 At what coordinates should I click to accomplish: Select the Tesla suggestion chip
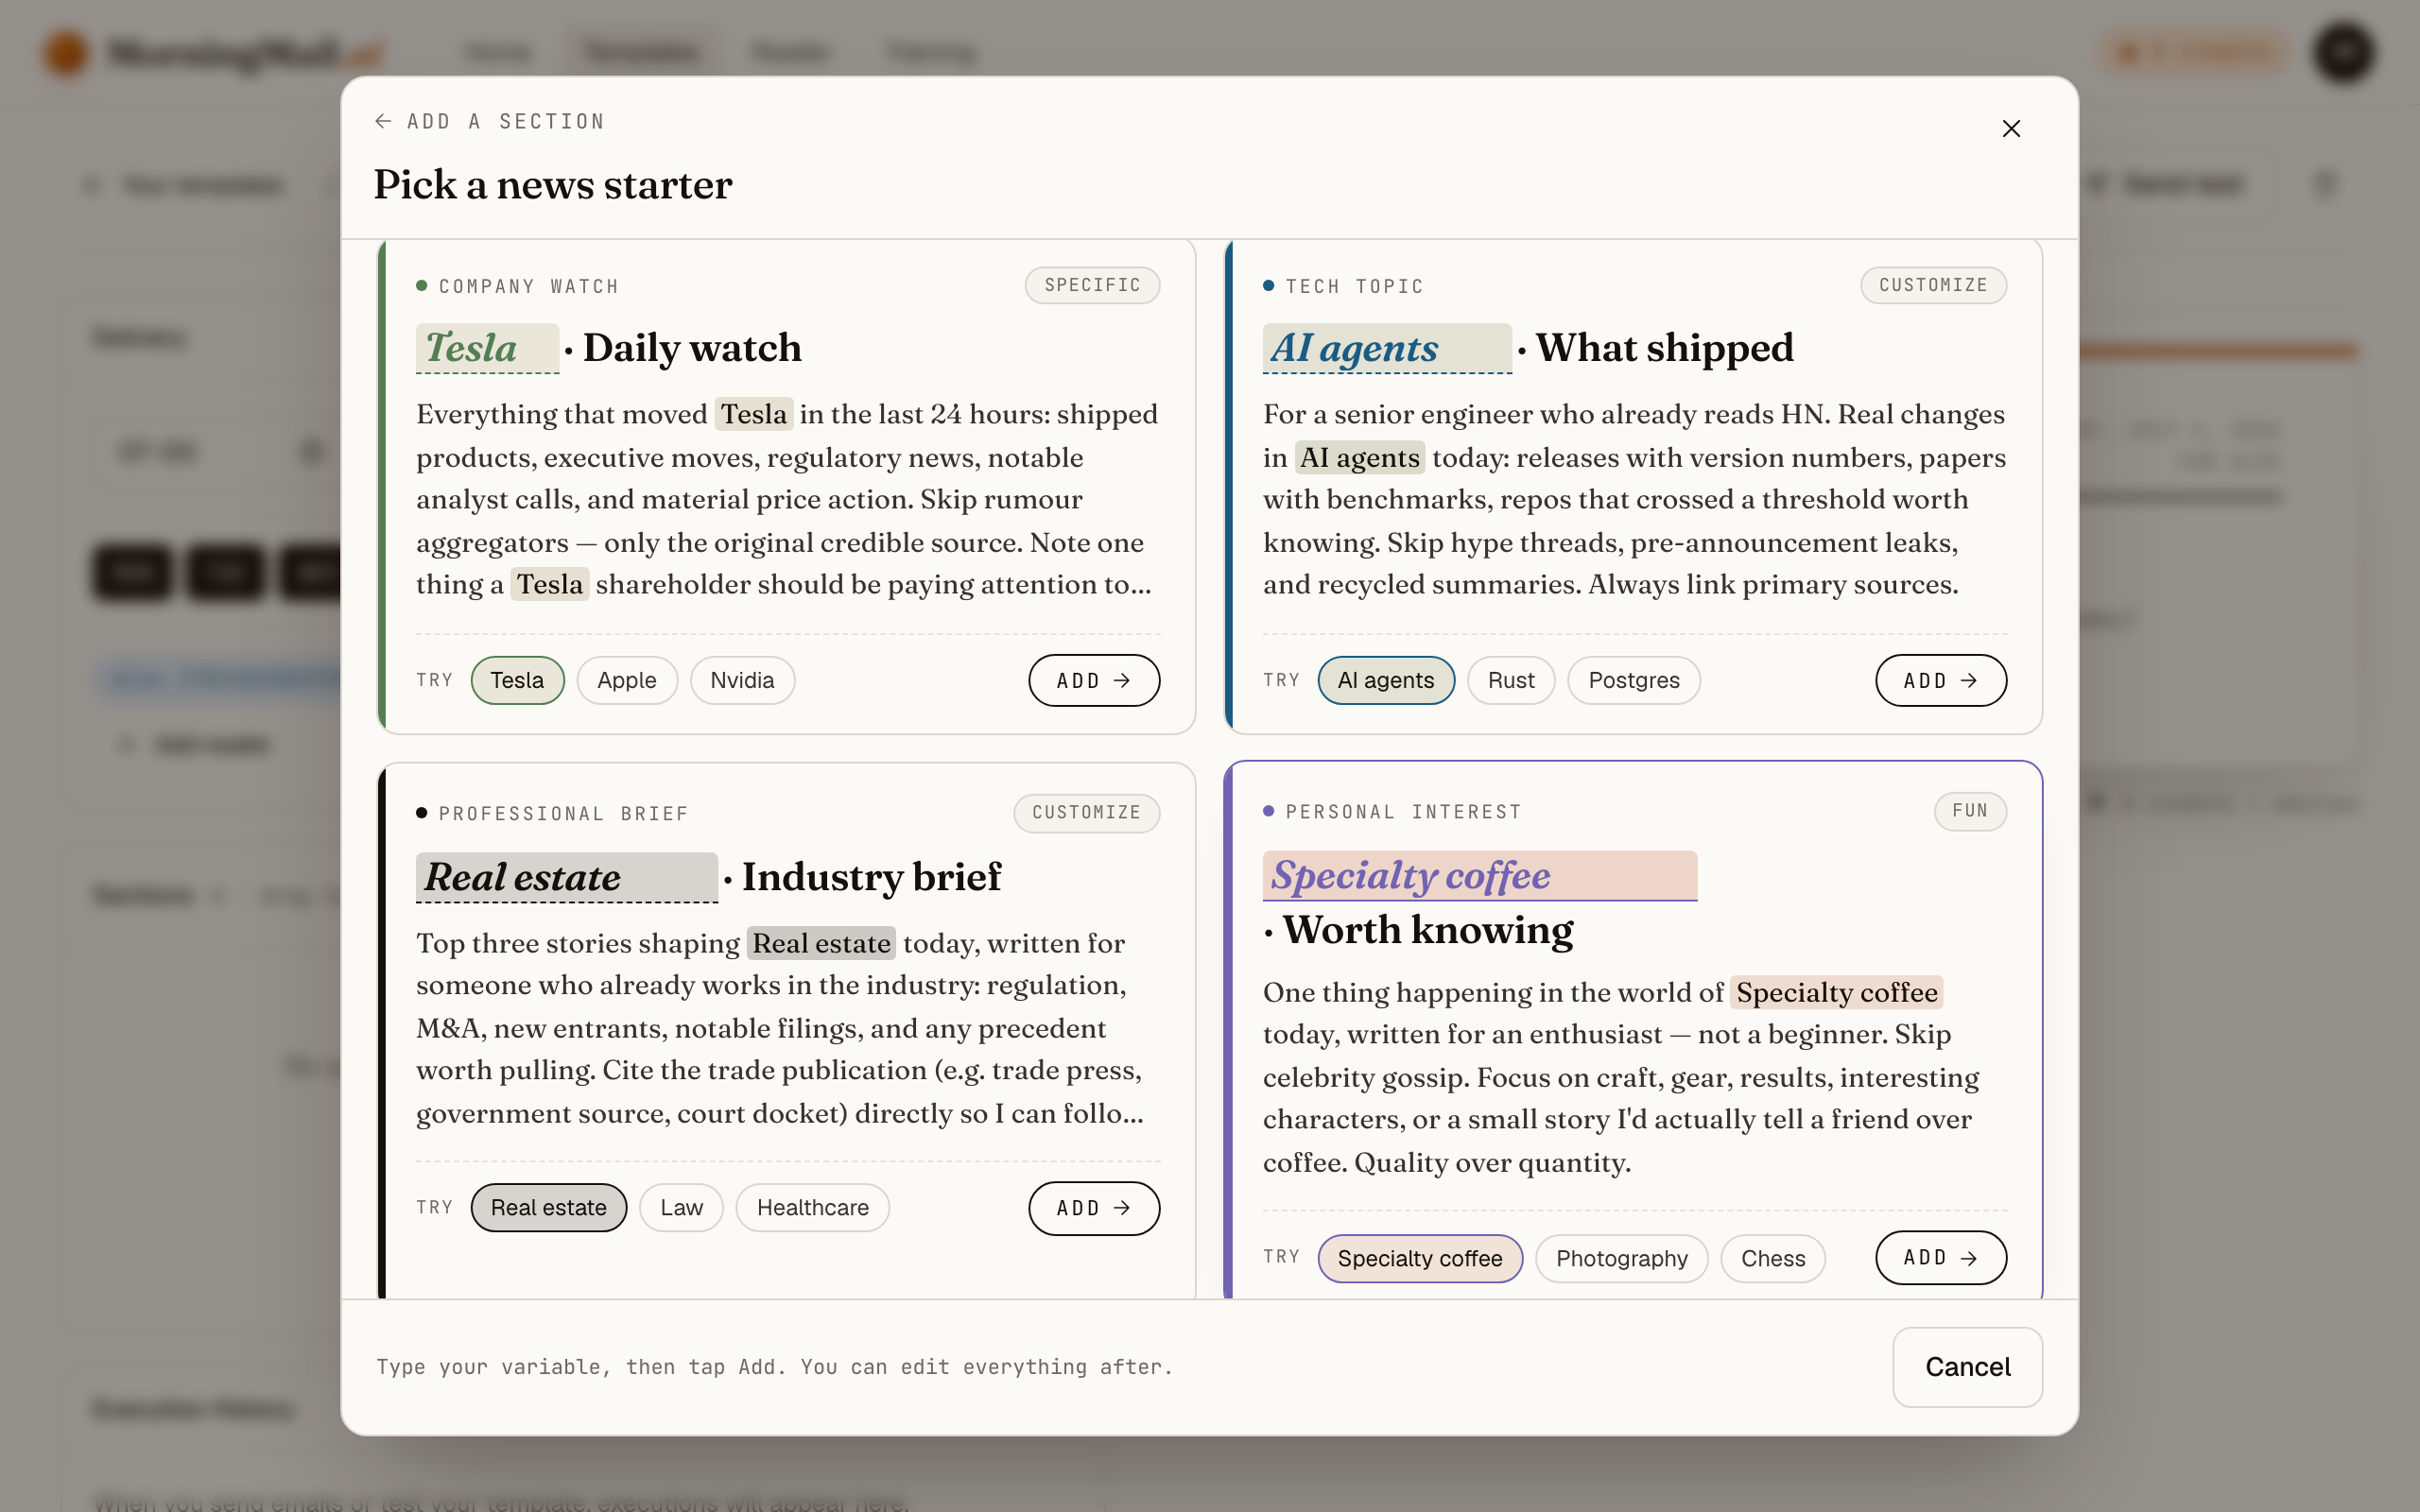[517, 680]
